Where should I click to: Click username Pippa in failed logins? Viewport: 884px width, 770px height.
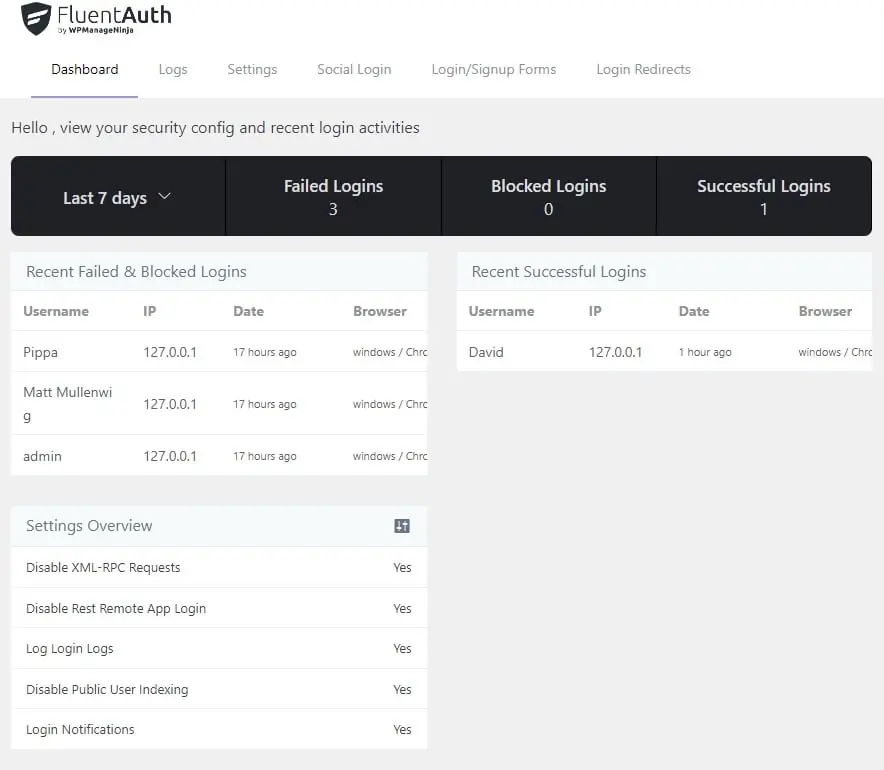coord(38,352)
